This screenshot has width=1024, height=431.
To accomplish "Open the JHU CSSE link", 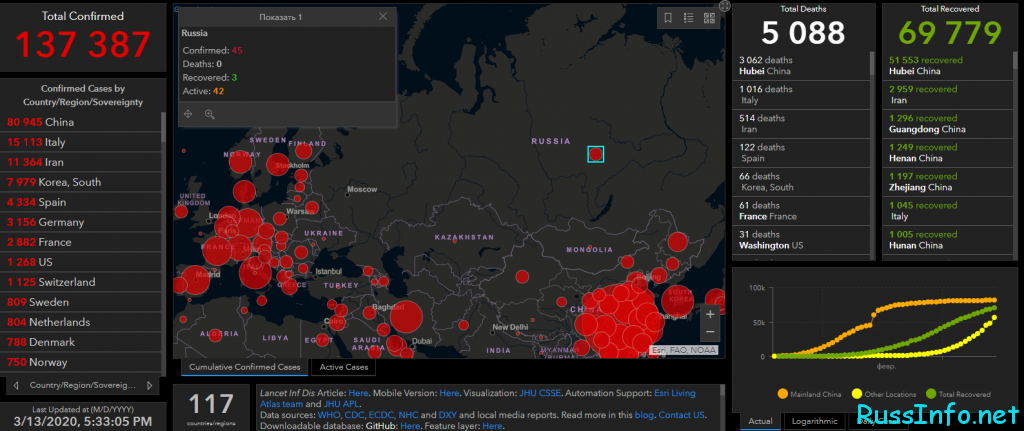I will (539, 393).
